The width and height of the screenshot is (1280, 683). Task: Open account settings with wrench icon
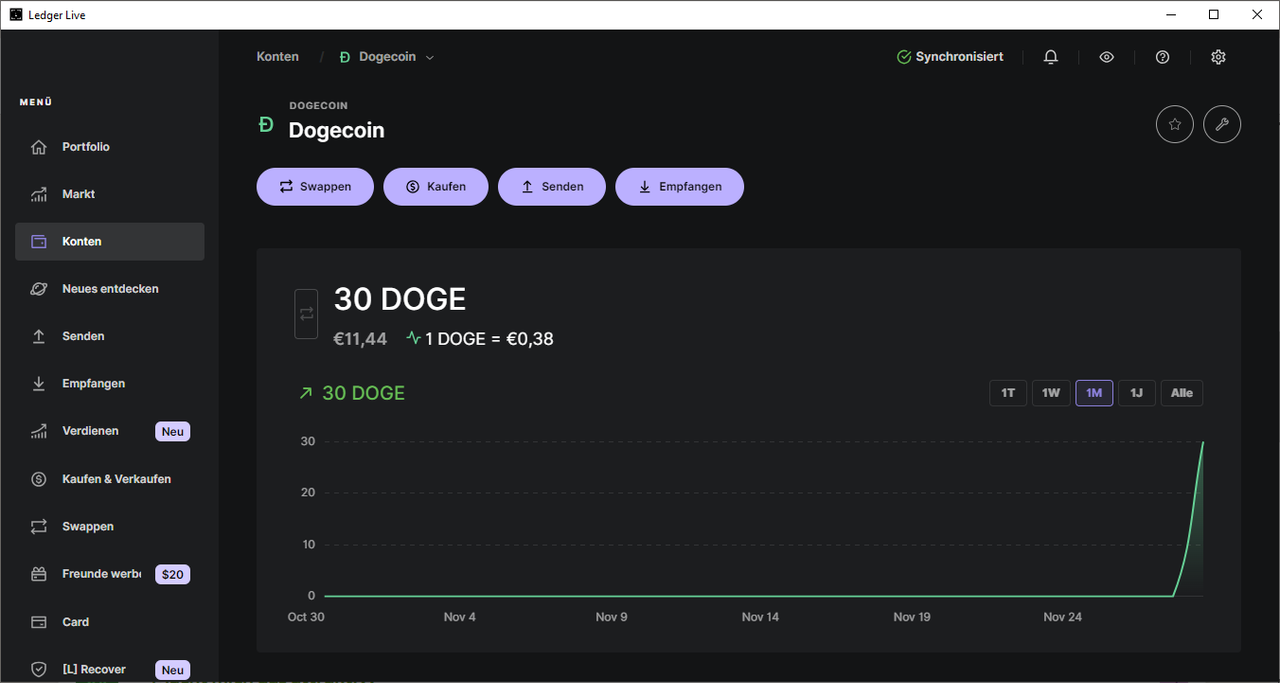[1222, 125]
